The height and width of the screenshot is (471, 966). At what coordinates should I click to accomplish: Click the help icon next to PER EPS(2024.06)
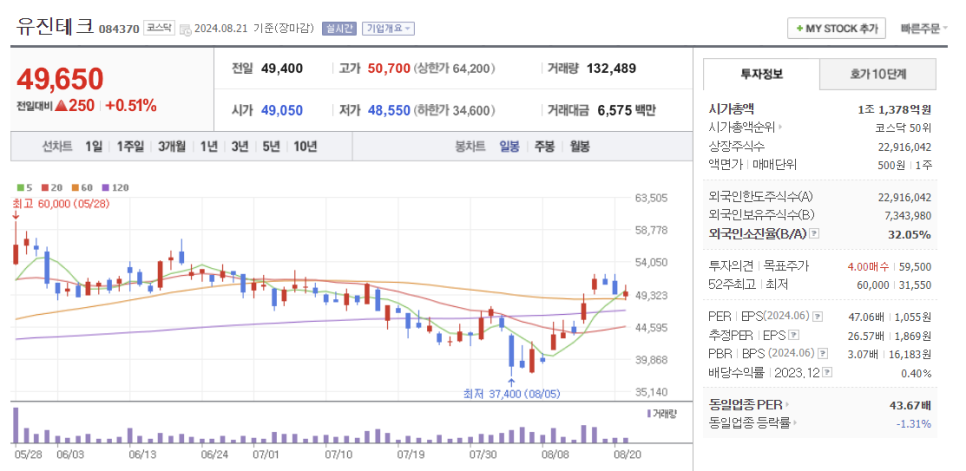coord(818,316)
